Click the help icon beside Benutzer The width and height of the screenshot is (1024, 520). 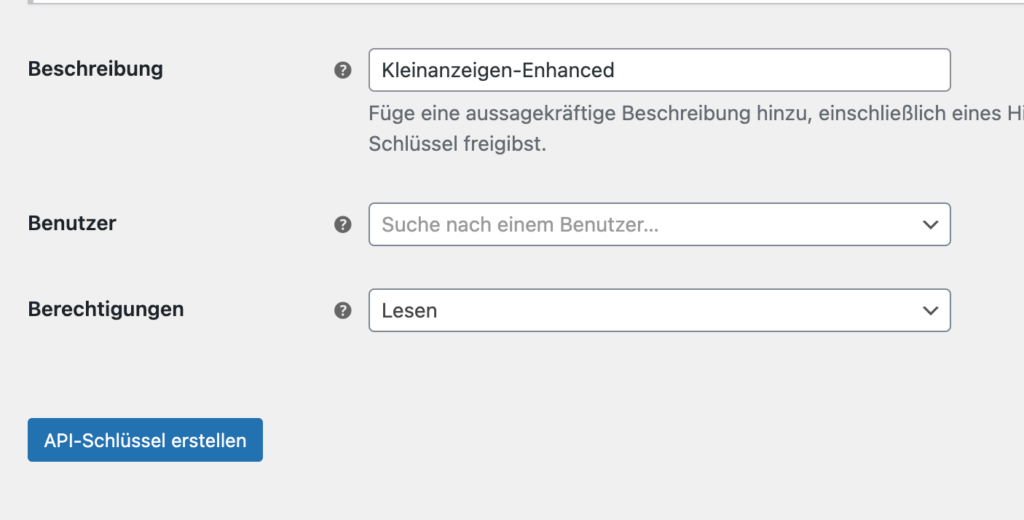343,225
